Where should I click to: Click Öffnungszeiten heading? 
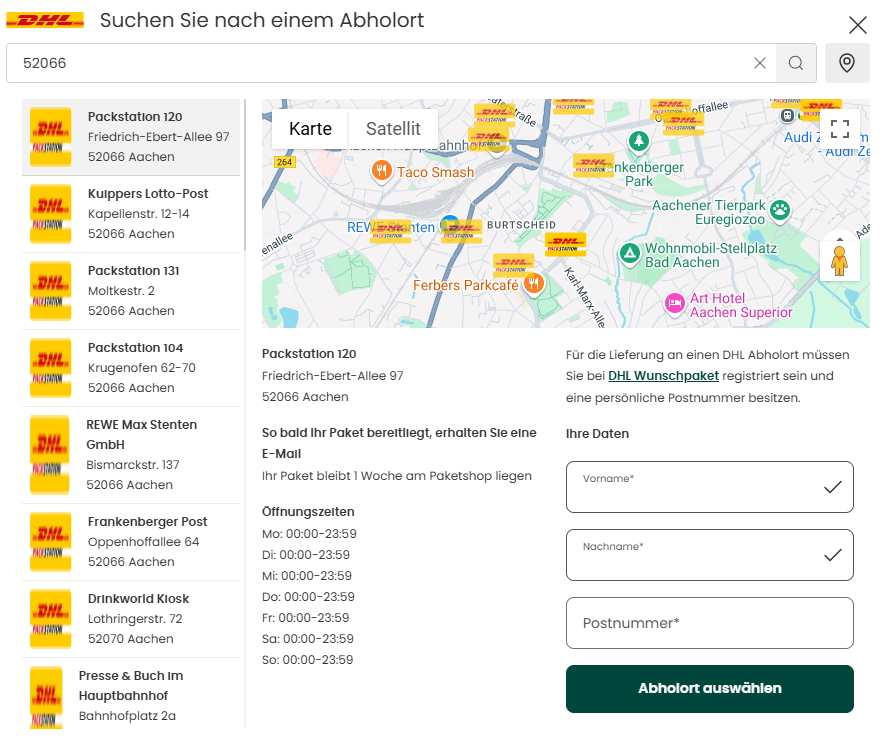pos(308,512)
